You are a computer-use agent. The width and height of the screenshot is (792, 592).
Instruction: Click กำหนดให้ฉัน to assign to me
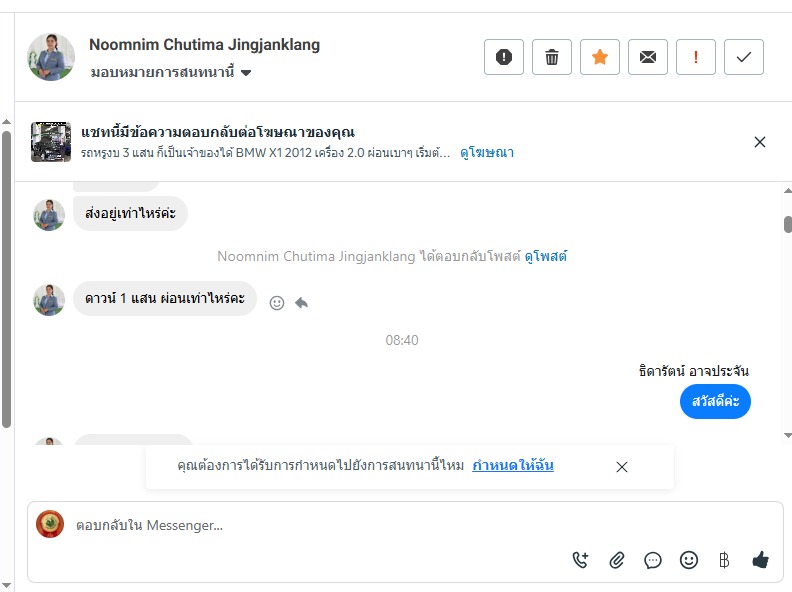[513, 465]
